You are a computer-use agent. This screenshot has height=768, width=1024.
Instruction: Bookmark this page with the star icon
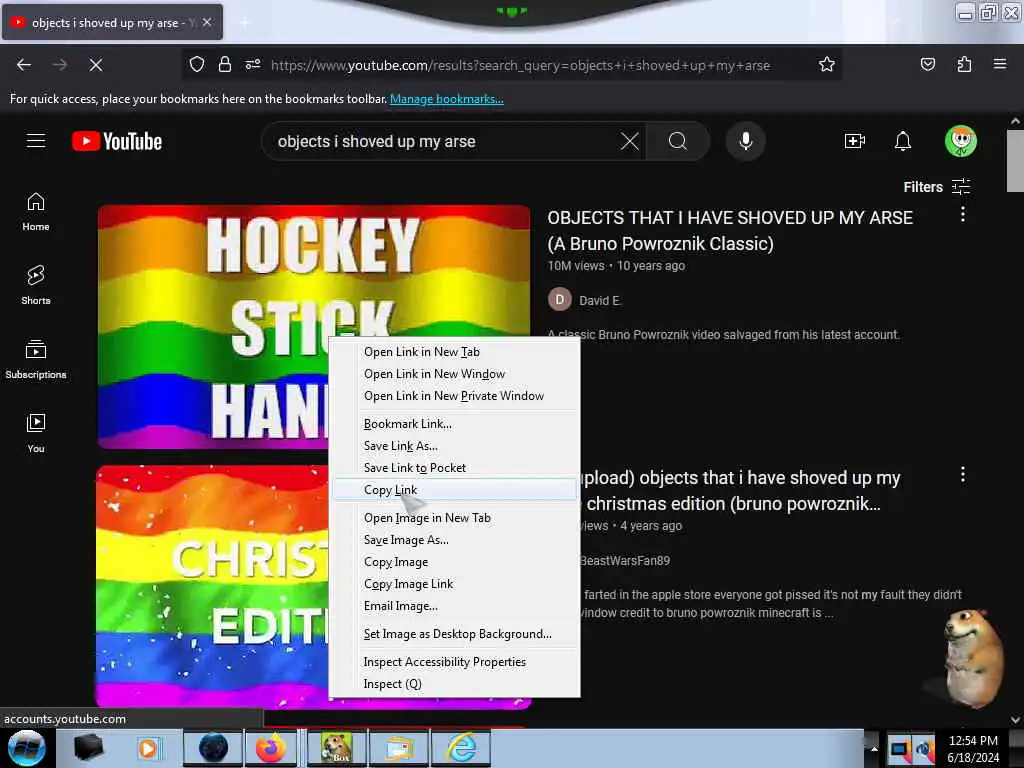[x=827, y=64]
